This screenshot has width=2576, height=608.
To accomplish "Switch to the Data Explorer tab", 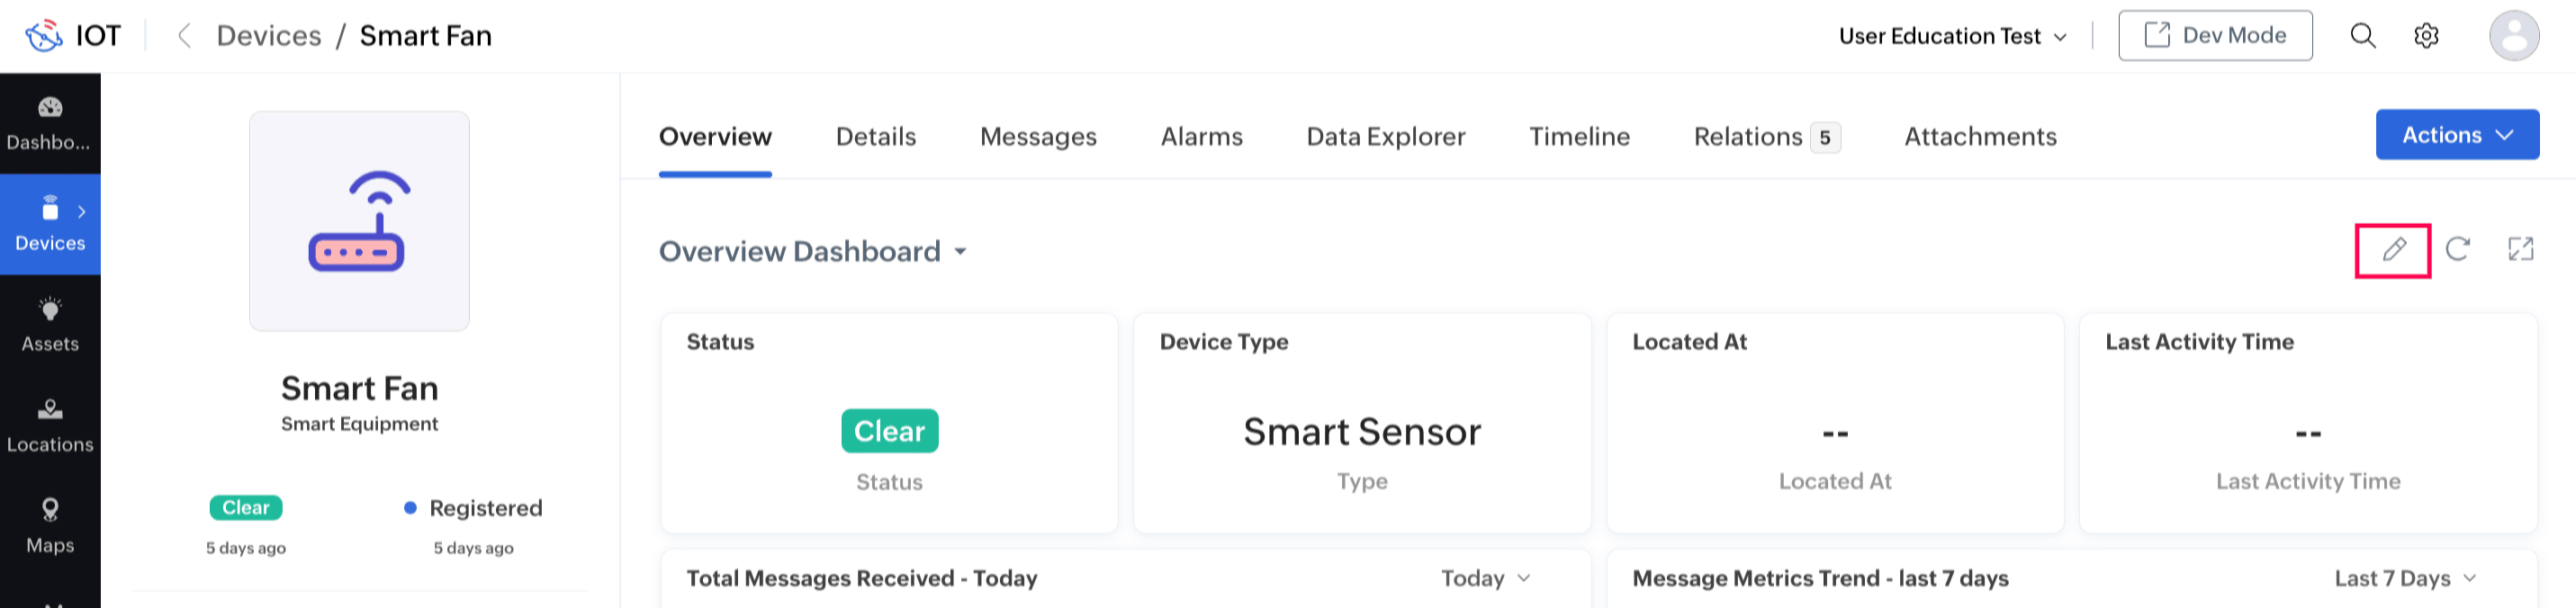I will (1385, 137).
